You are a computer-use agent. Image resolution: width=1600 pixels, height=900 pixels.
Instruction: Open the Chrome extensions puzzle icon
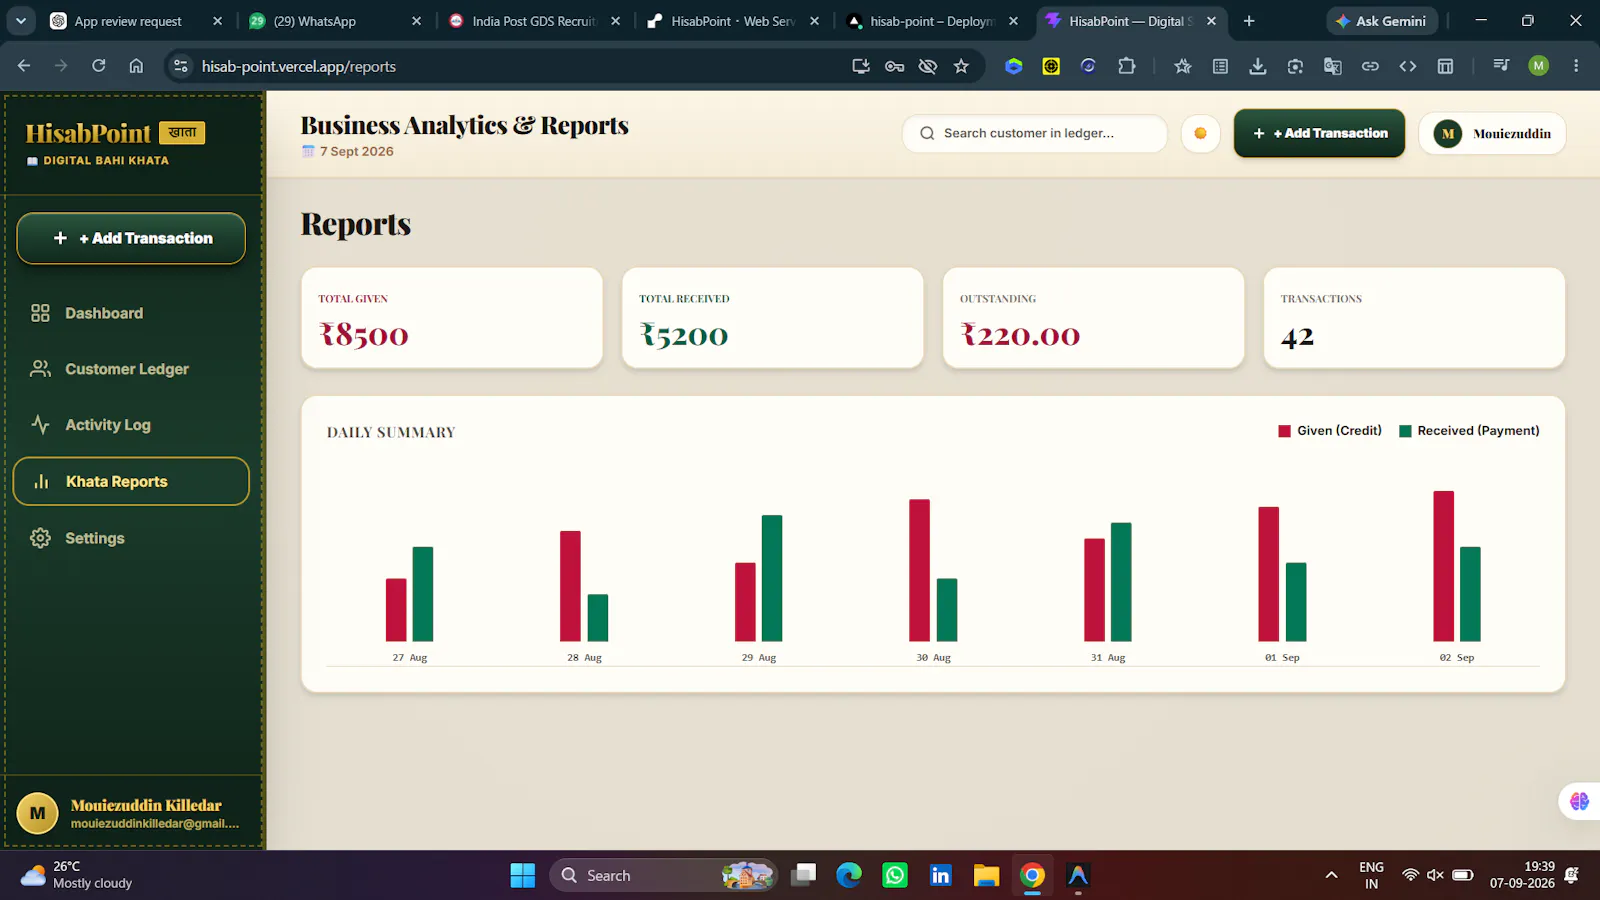(1127, 66)
